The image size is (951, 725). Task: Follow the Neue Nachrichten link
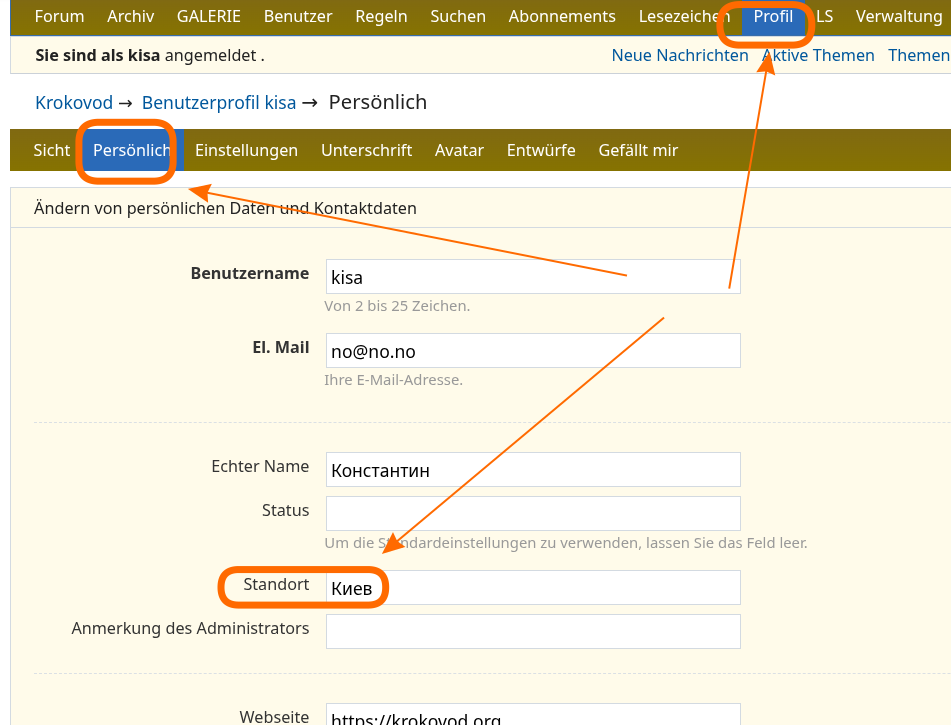pos(679,56)
